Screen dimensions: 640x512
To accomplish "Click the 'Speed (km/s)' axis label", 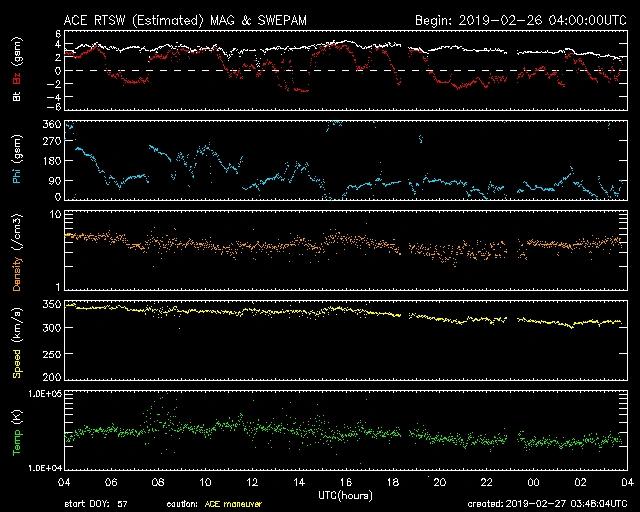I will (x=17, y=343).
